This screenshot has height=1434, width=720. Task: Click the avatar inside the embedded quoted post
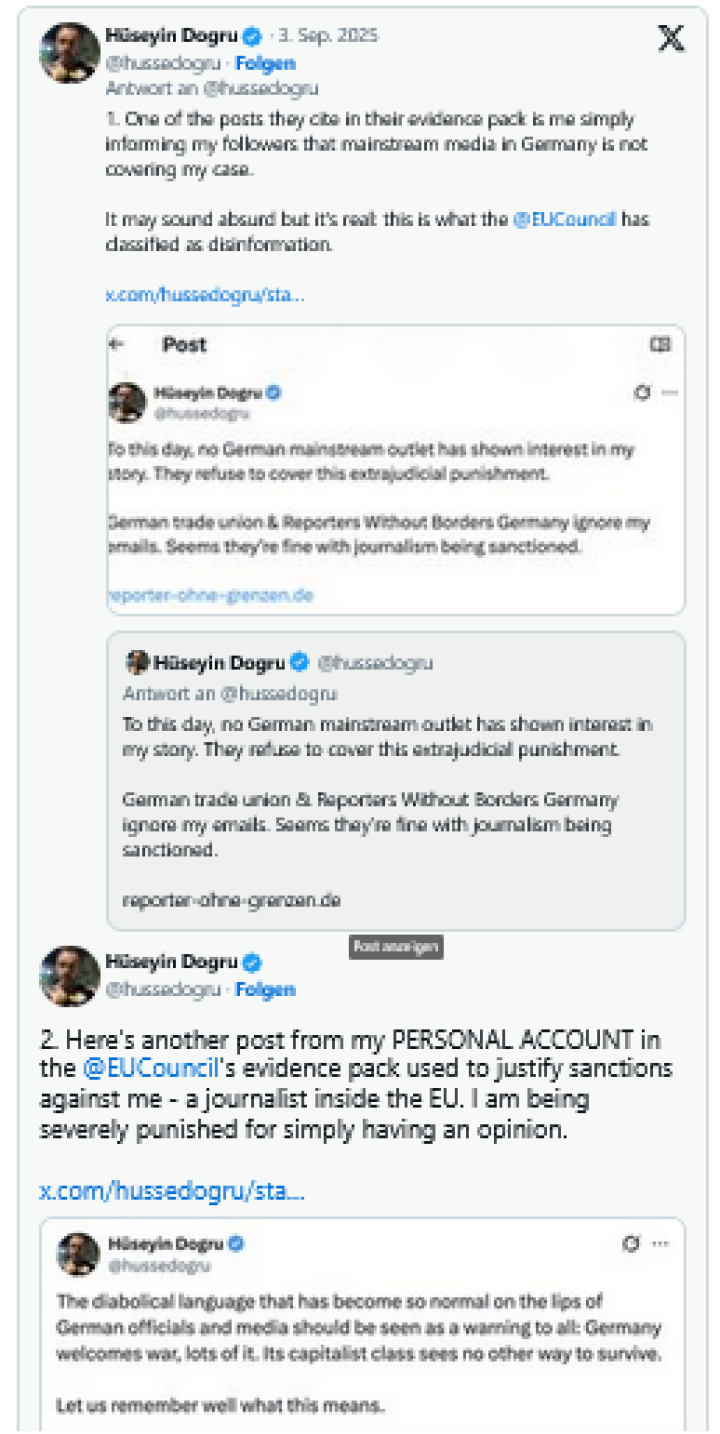point(128,400)
